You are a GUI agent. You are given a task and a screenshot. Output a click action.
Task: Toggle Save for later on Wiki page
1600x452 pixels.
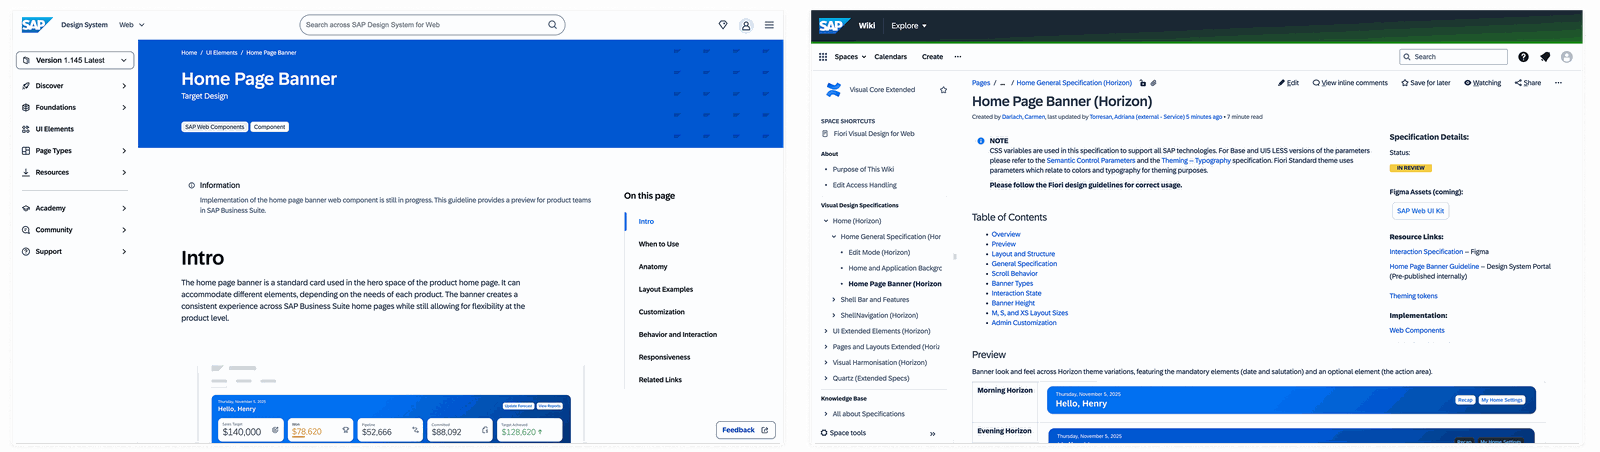tap(1425, 83)
